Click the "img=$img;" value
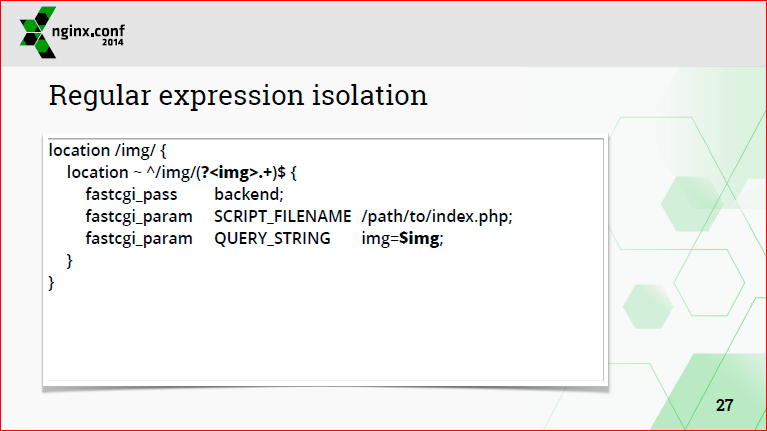Screen dimensions: 767x431 [x=401, y=239]
